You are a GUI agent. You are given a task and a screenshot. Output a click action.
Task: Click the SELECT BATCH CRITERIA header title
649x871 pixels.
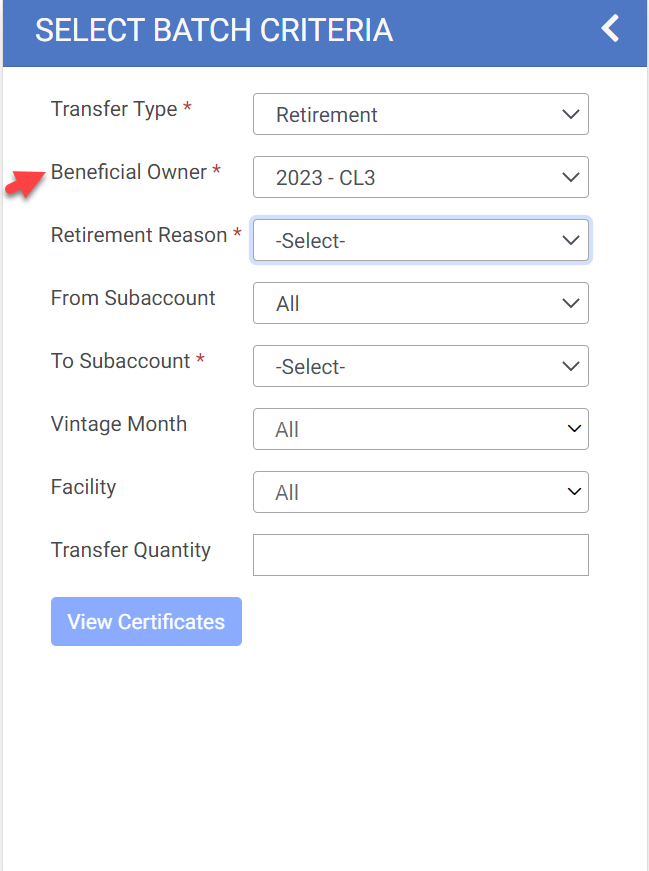pyautogui.click(x=214, y=30)
